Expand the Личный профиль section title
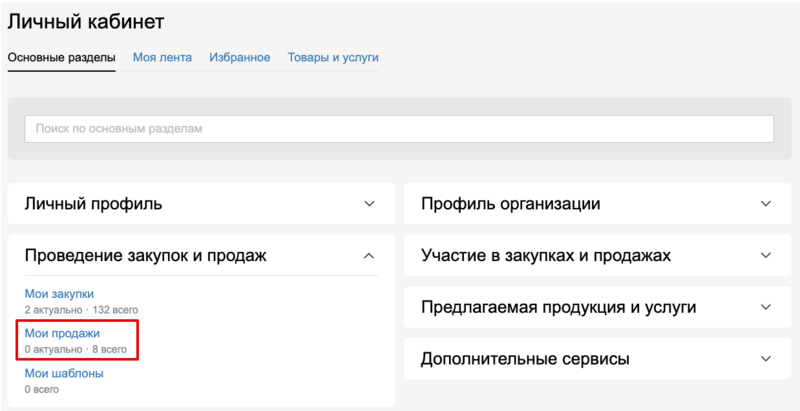This screenshot has width=800, height=411. (x=93, y=204)
